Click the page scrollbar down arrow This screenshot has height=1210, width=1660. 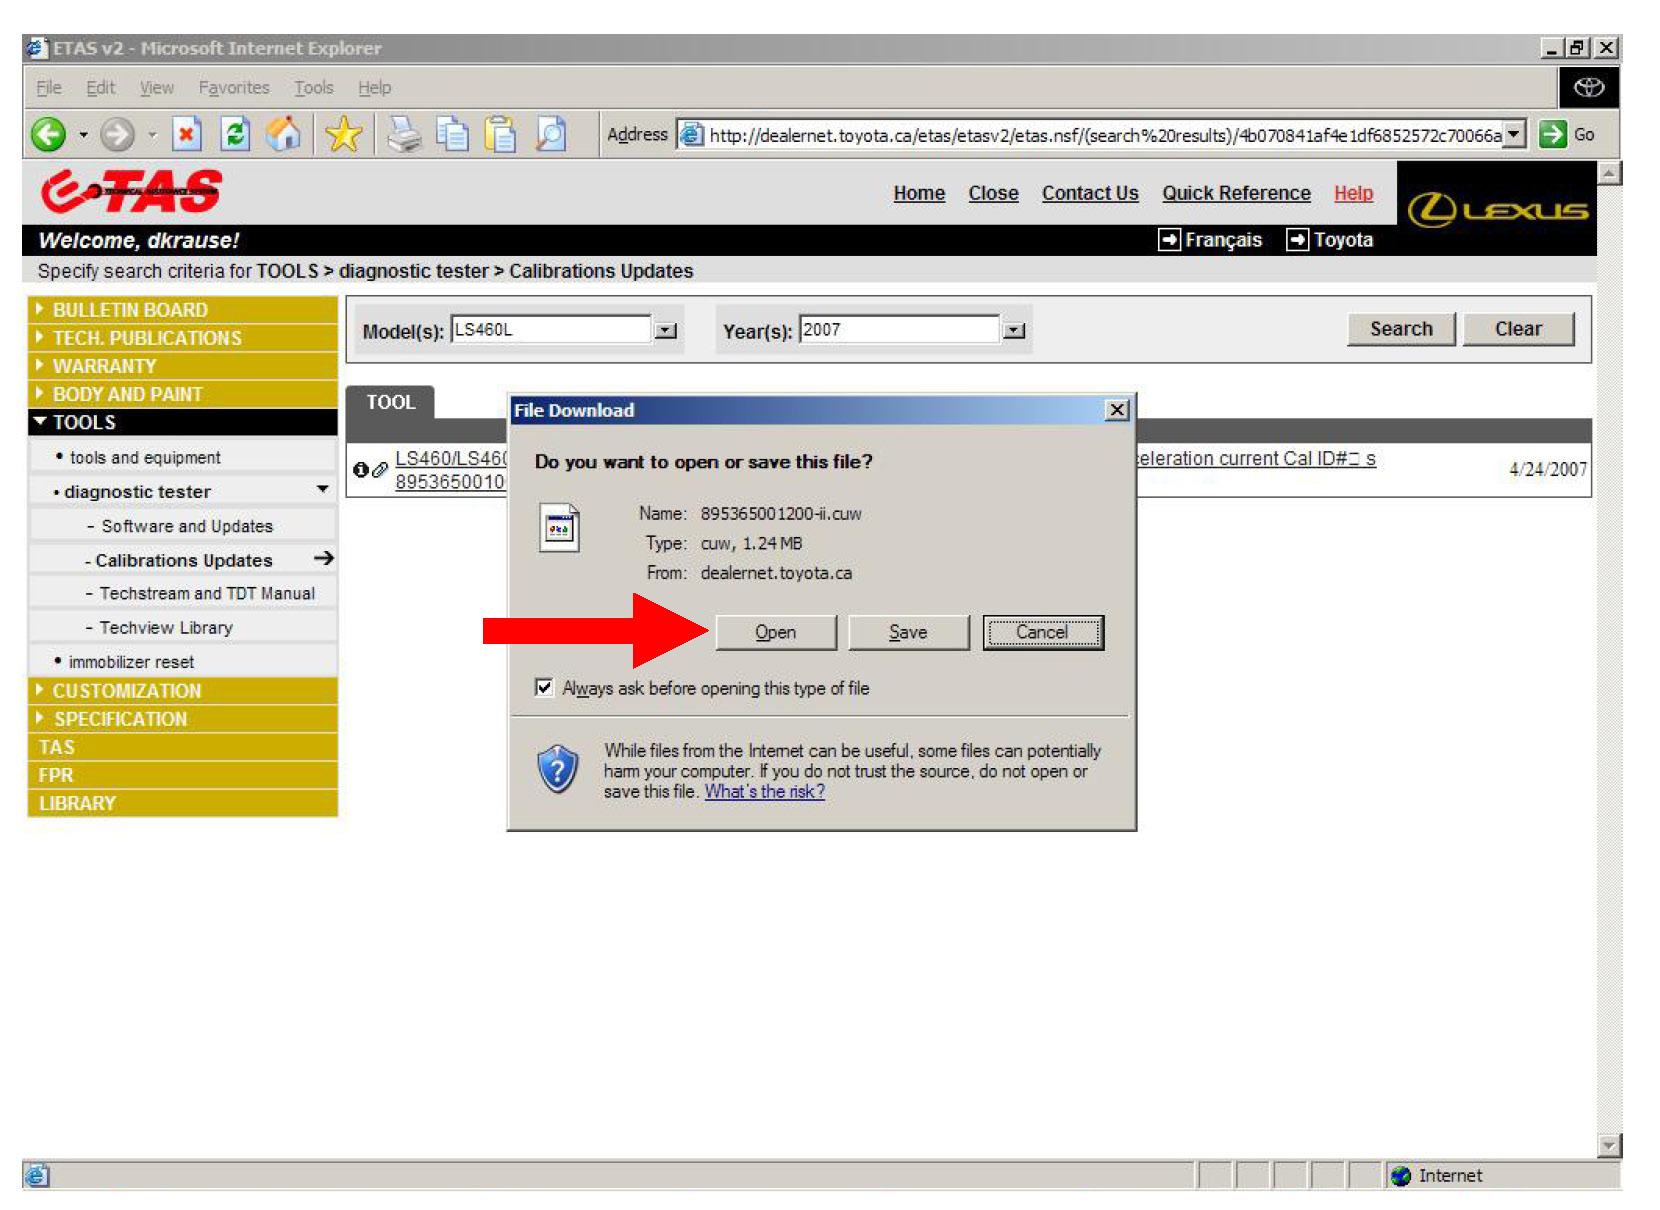[x=1608, y=1146]
